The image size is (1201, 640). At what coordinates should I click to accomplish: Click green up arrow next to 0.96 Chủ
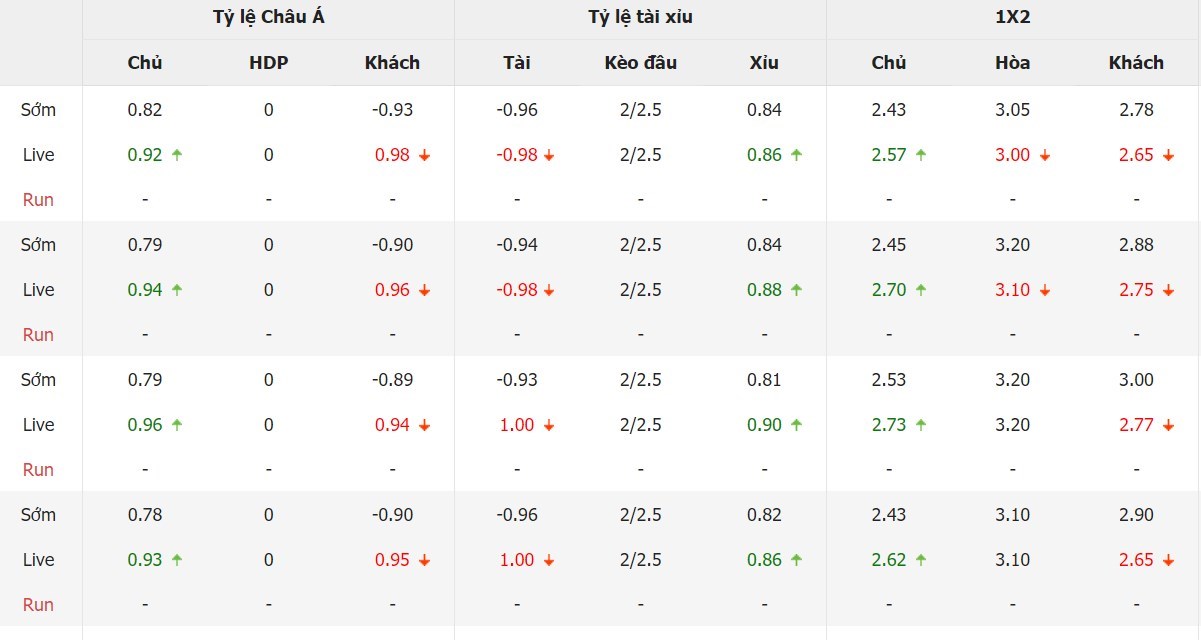pyautogui.click(x=177, y=425)
